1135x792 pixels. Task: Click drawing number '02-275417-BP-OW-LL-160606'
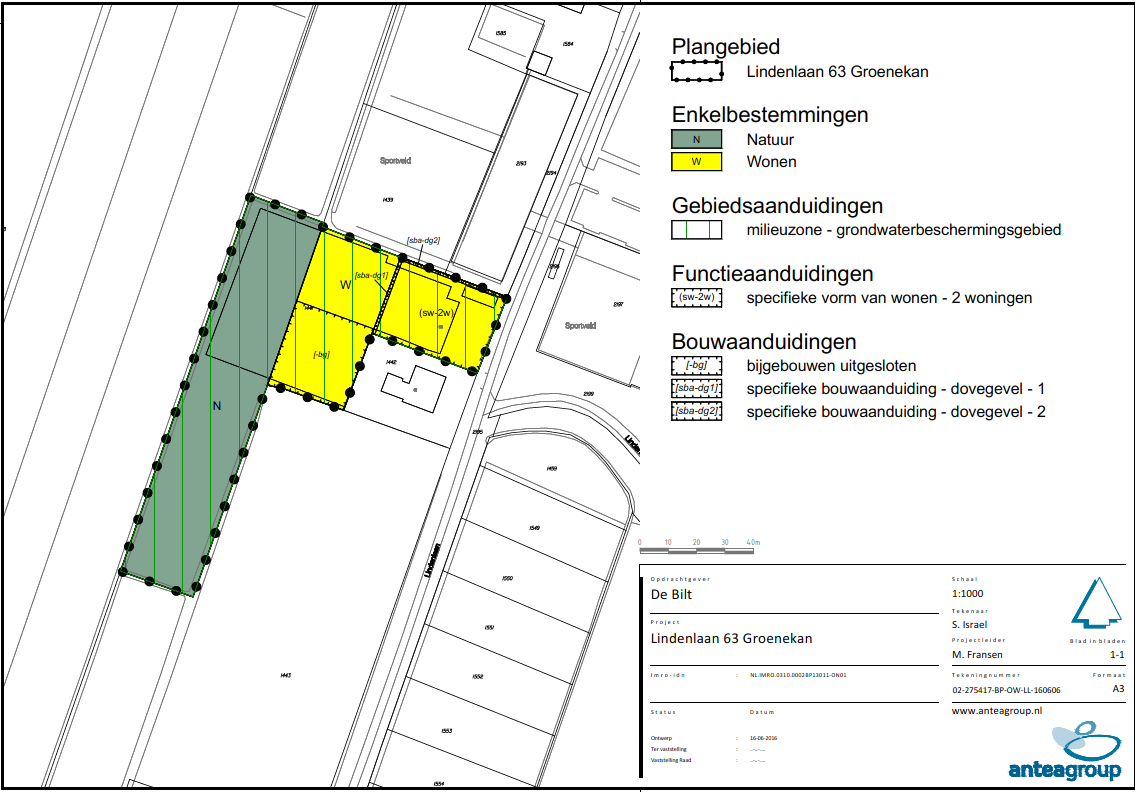tap(1006, 690)
